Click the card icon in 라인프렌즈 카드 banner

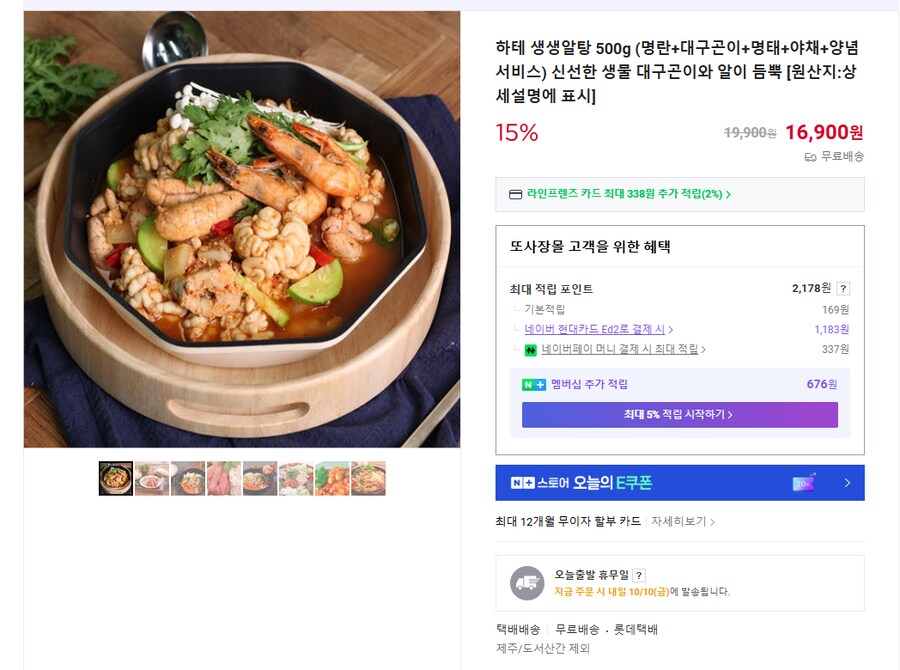pos(516,194)
